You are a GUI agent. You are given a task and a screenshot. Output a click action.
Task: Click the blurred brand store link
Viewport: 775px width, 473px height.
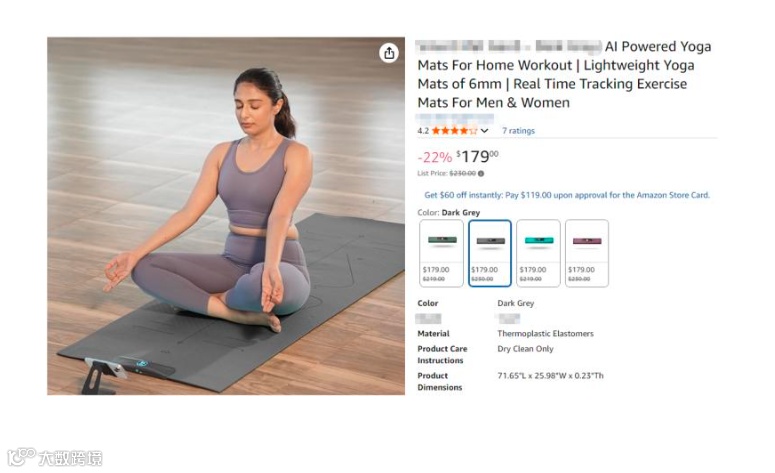(455, 118)
